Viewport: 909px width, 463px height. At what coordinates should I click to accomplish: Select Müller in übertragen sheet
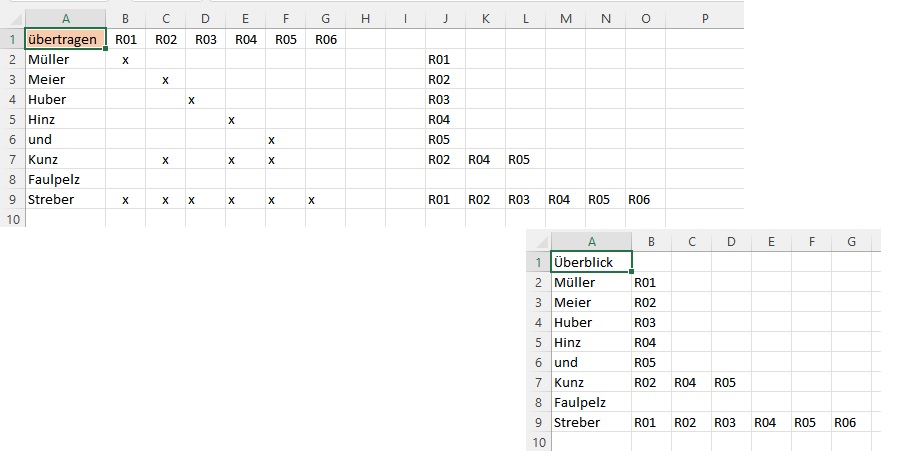66,59
